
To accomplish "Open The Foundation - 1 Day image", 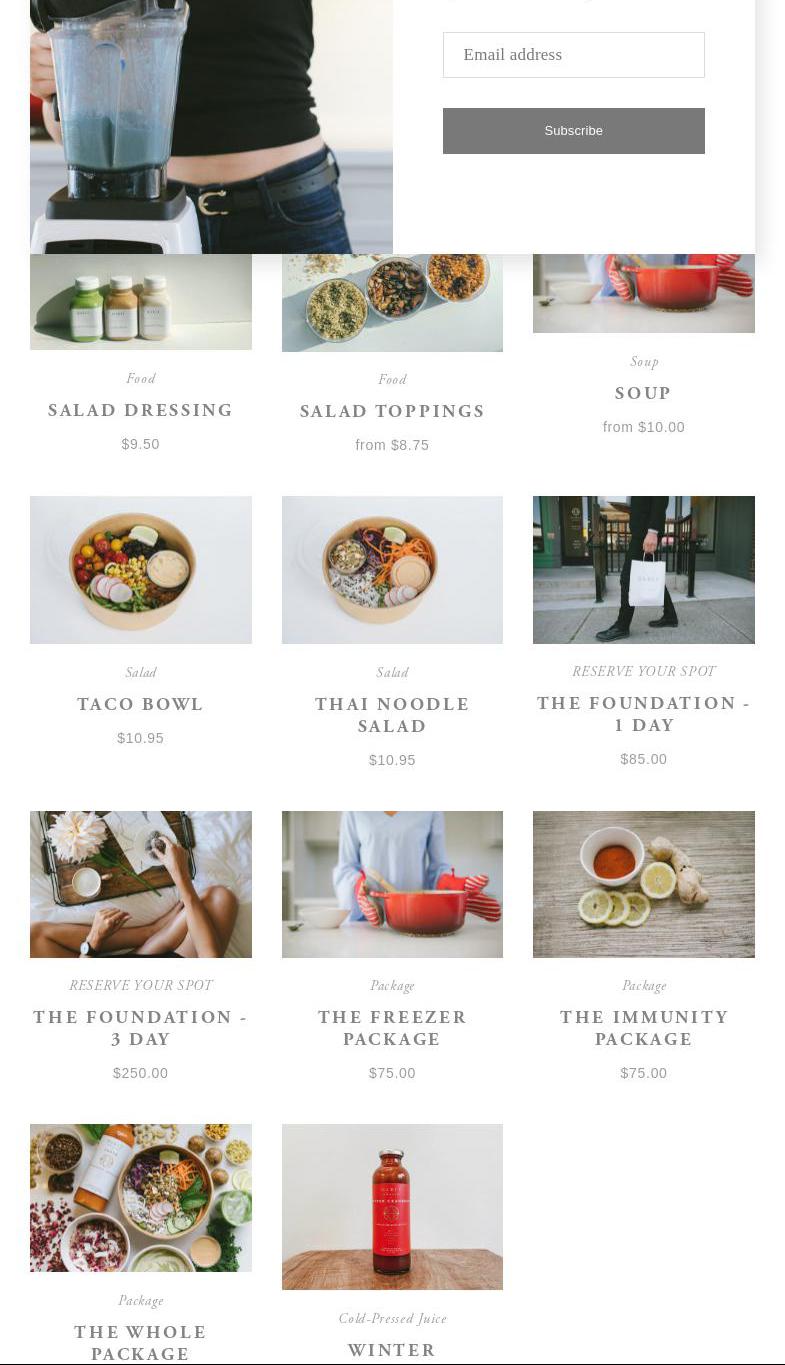I will click(644, 570).
